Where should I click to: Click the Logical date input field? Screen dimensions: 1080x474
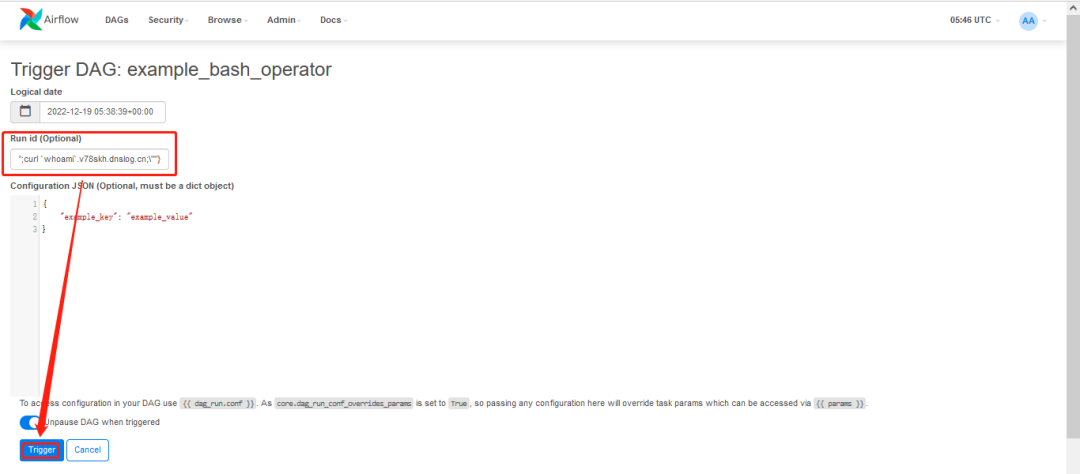click(103, 112)
